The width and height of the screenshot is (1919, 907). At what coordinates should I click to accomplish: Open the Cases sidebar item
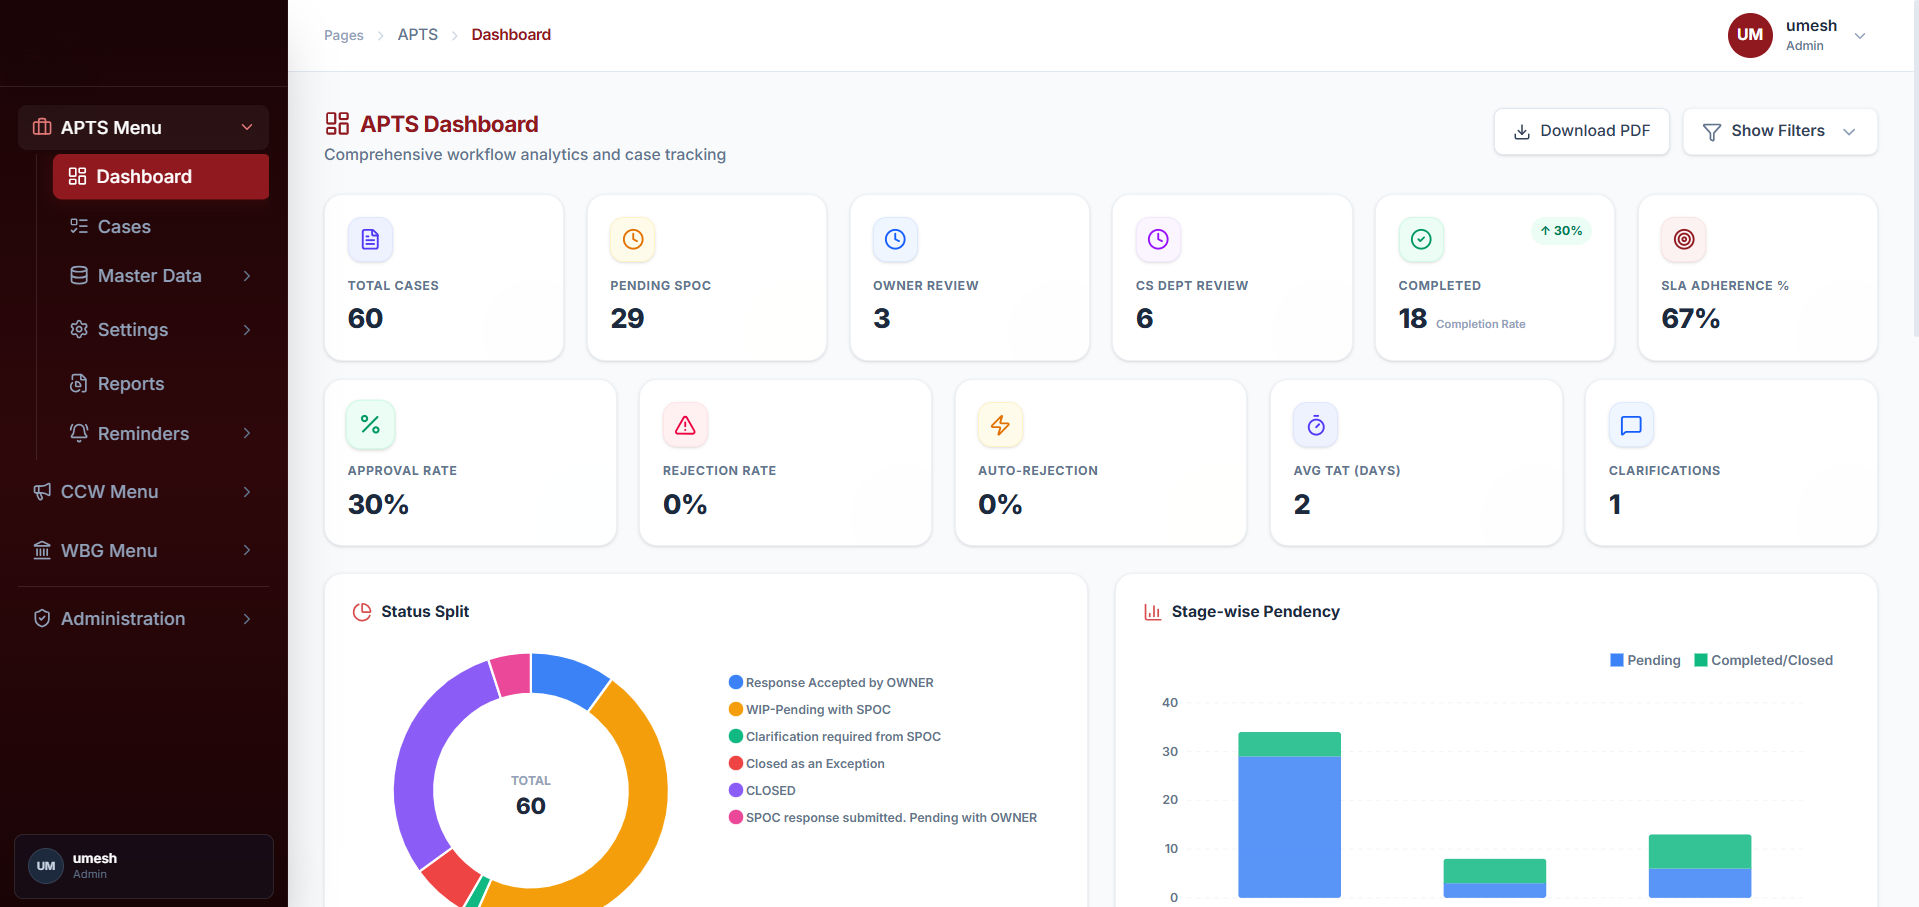pyautogui.click(x=161, y=227)
